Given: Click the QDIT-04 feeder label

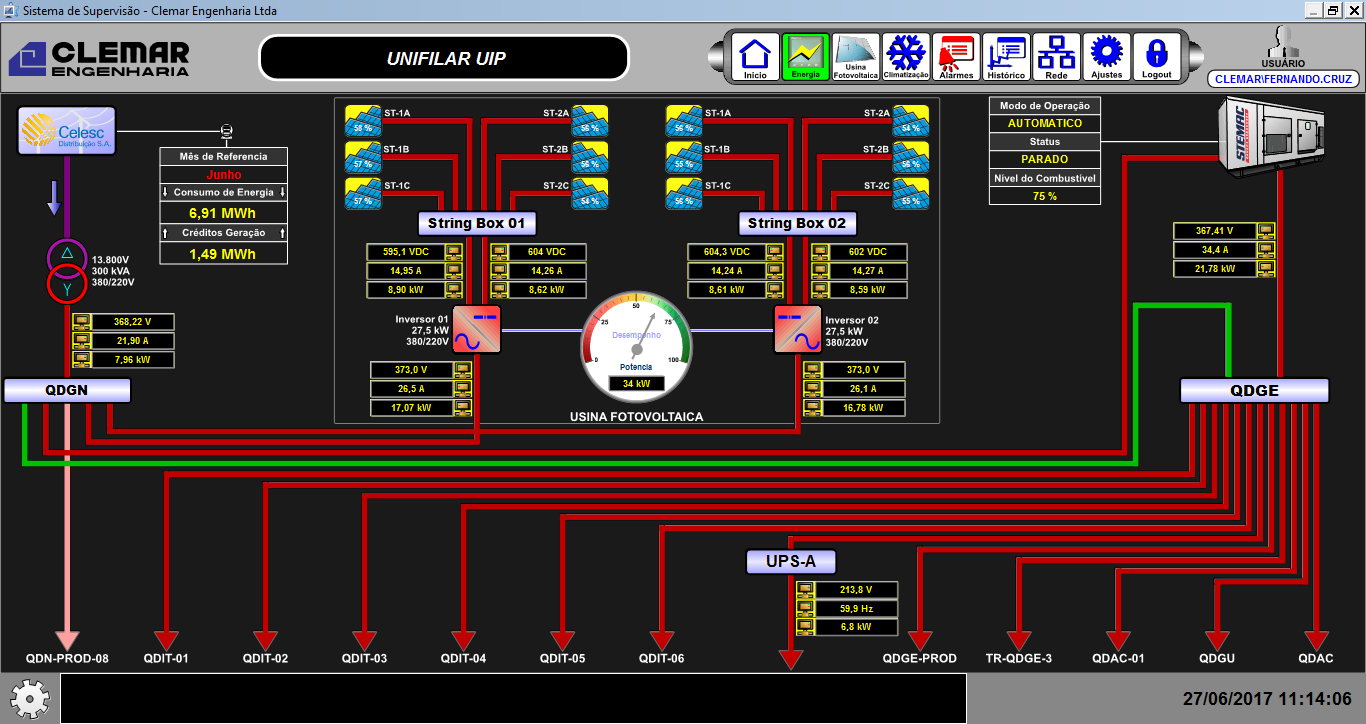Looking at the screenshot, I should tap(463, 659).
